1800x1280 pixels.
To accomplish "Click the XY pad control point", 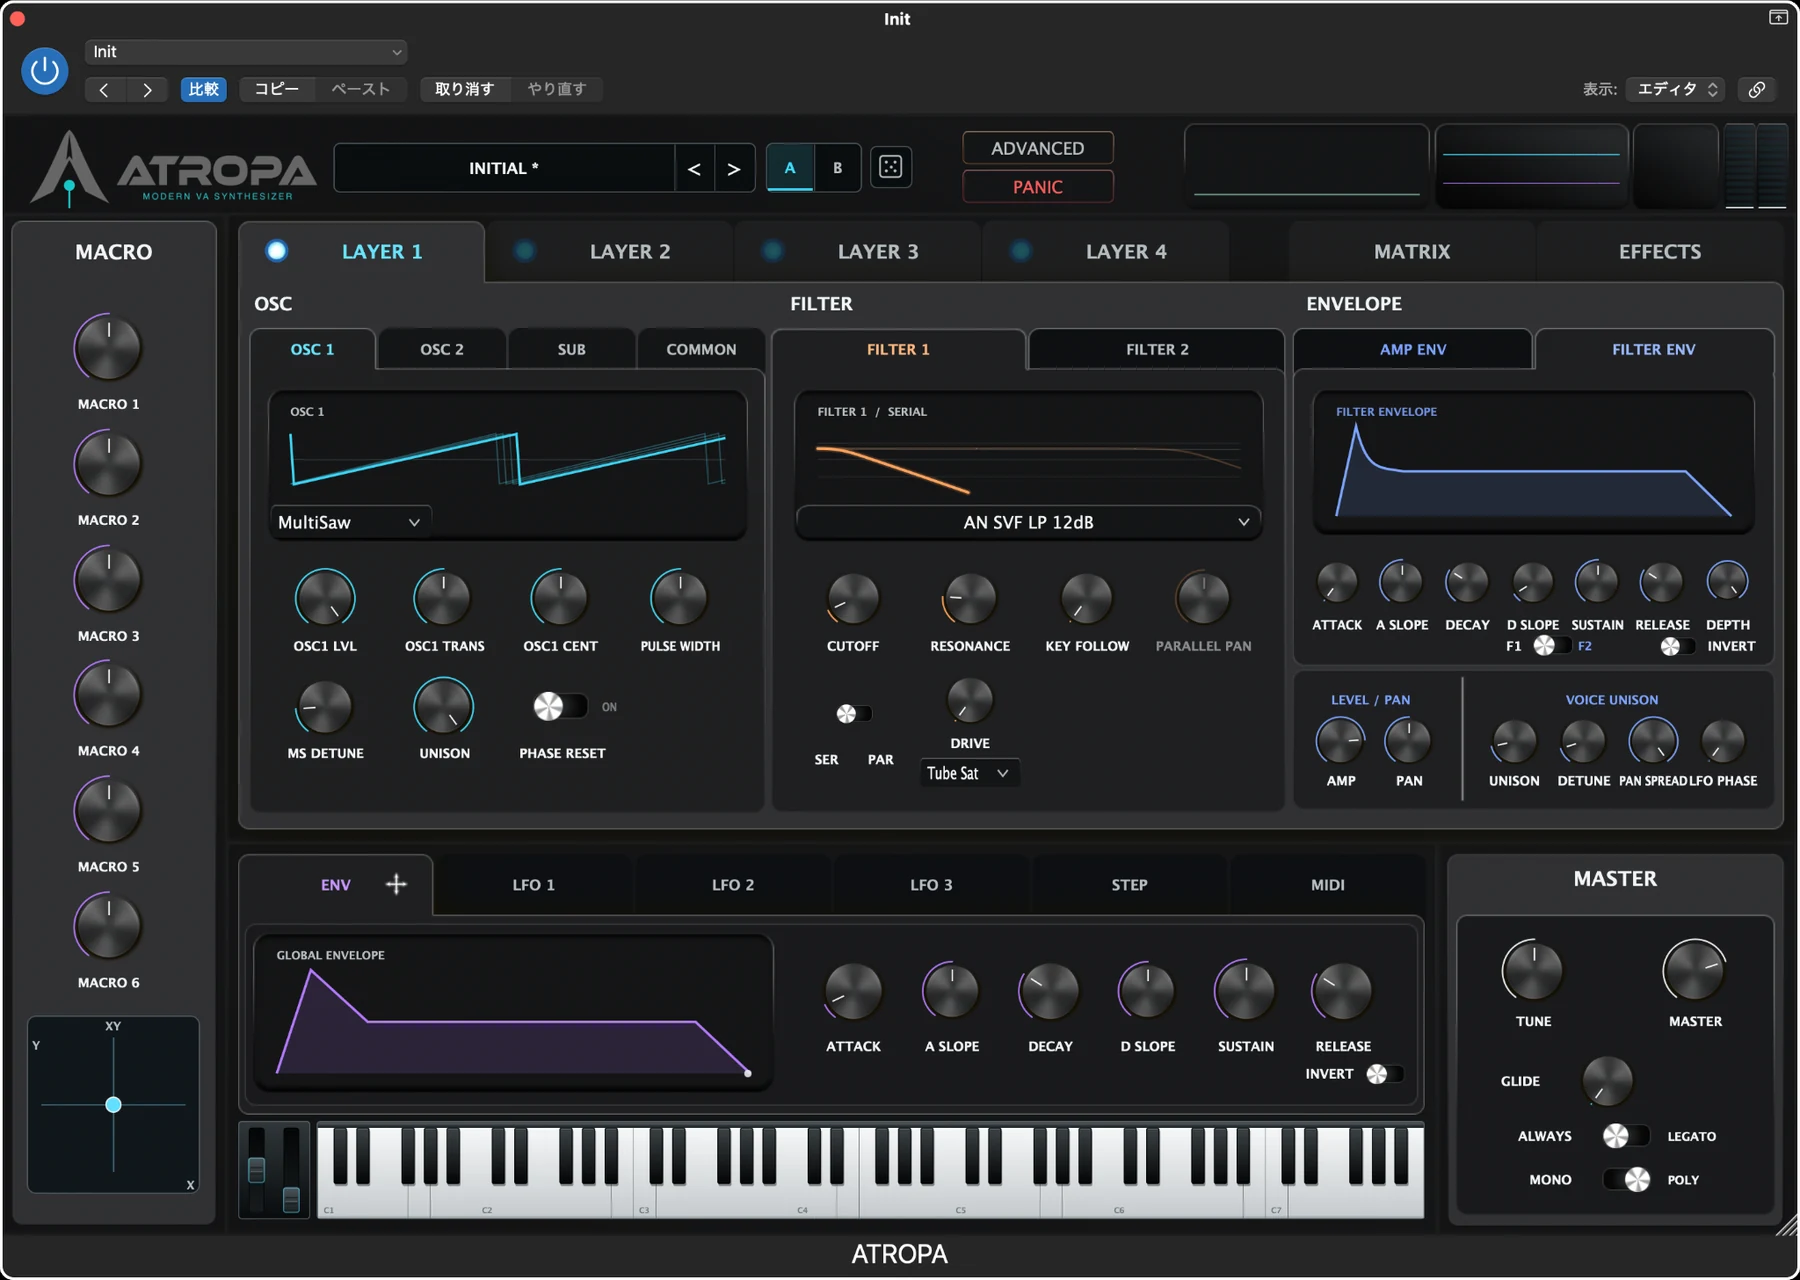I will (113, 1104).
